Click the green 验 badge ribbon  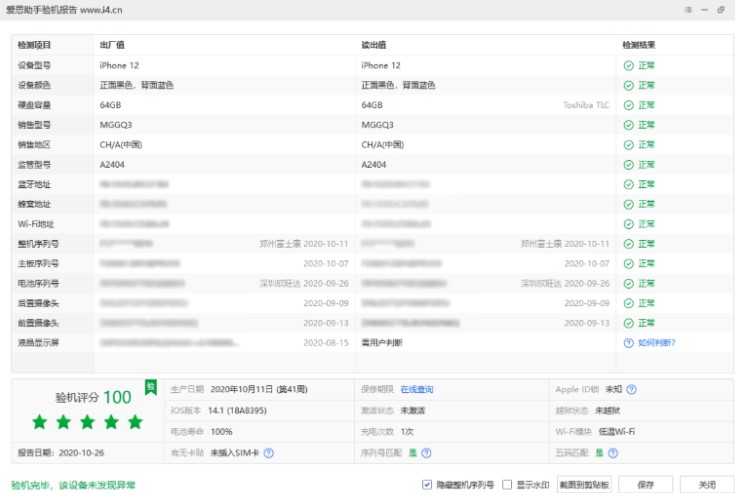click(151, 387)
